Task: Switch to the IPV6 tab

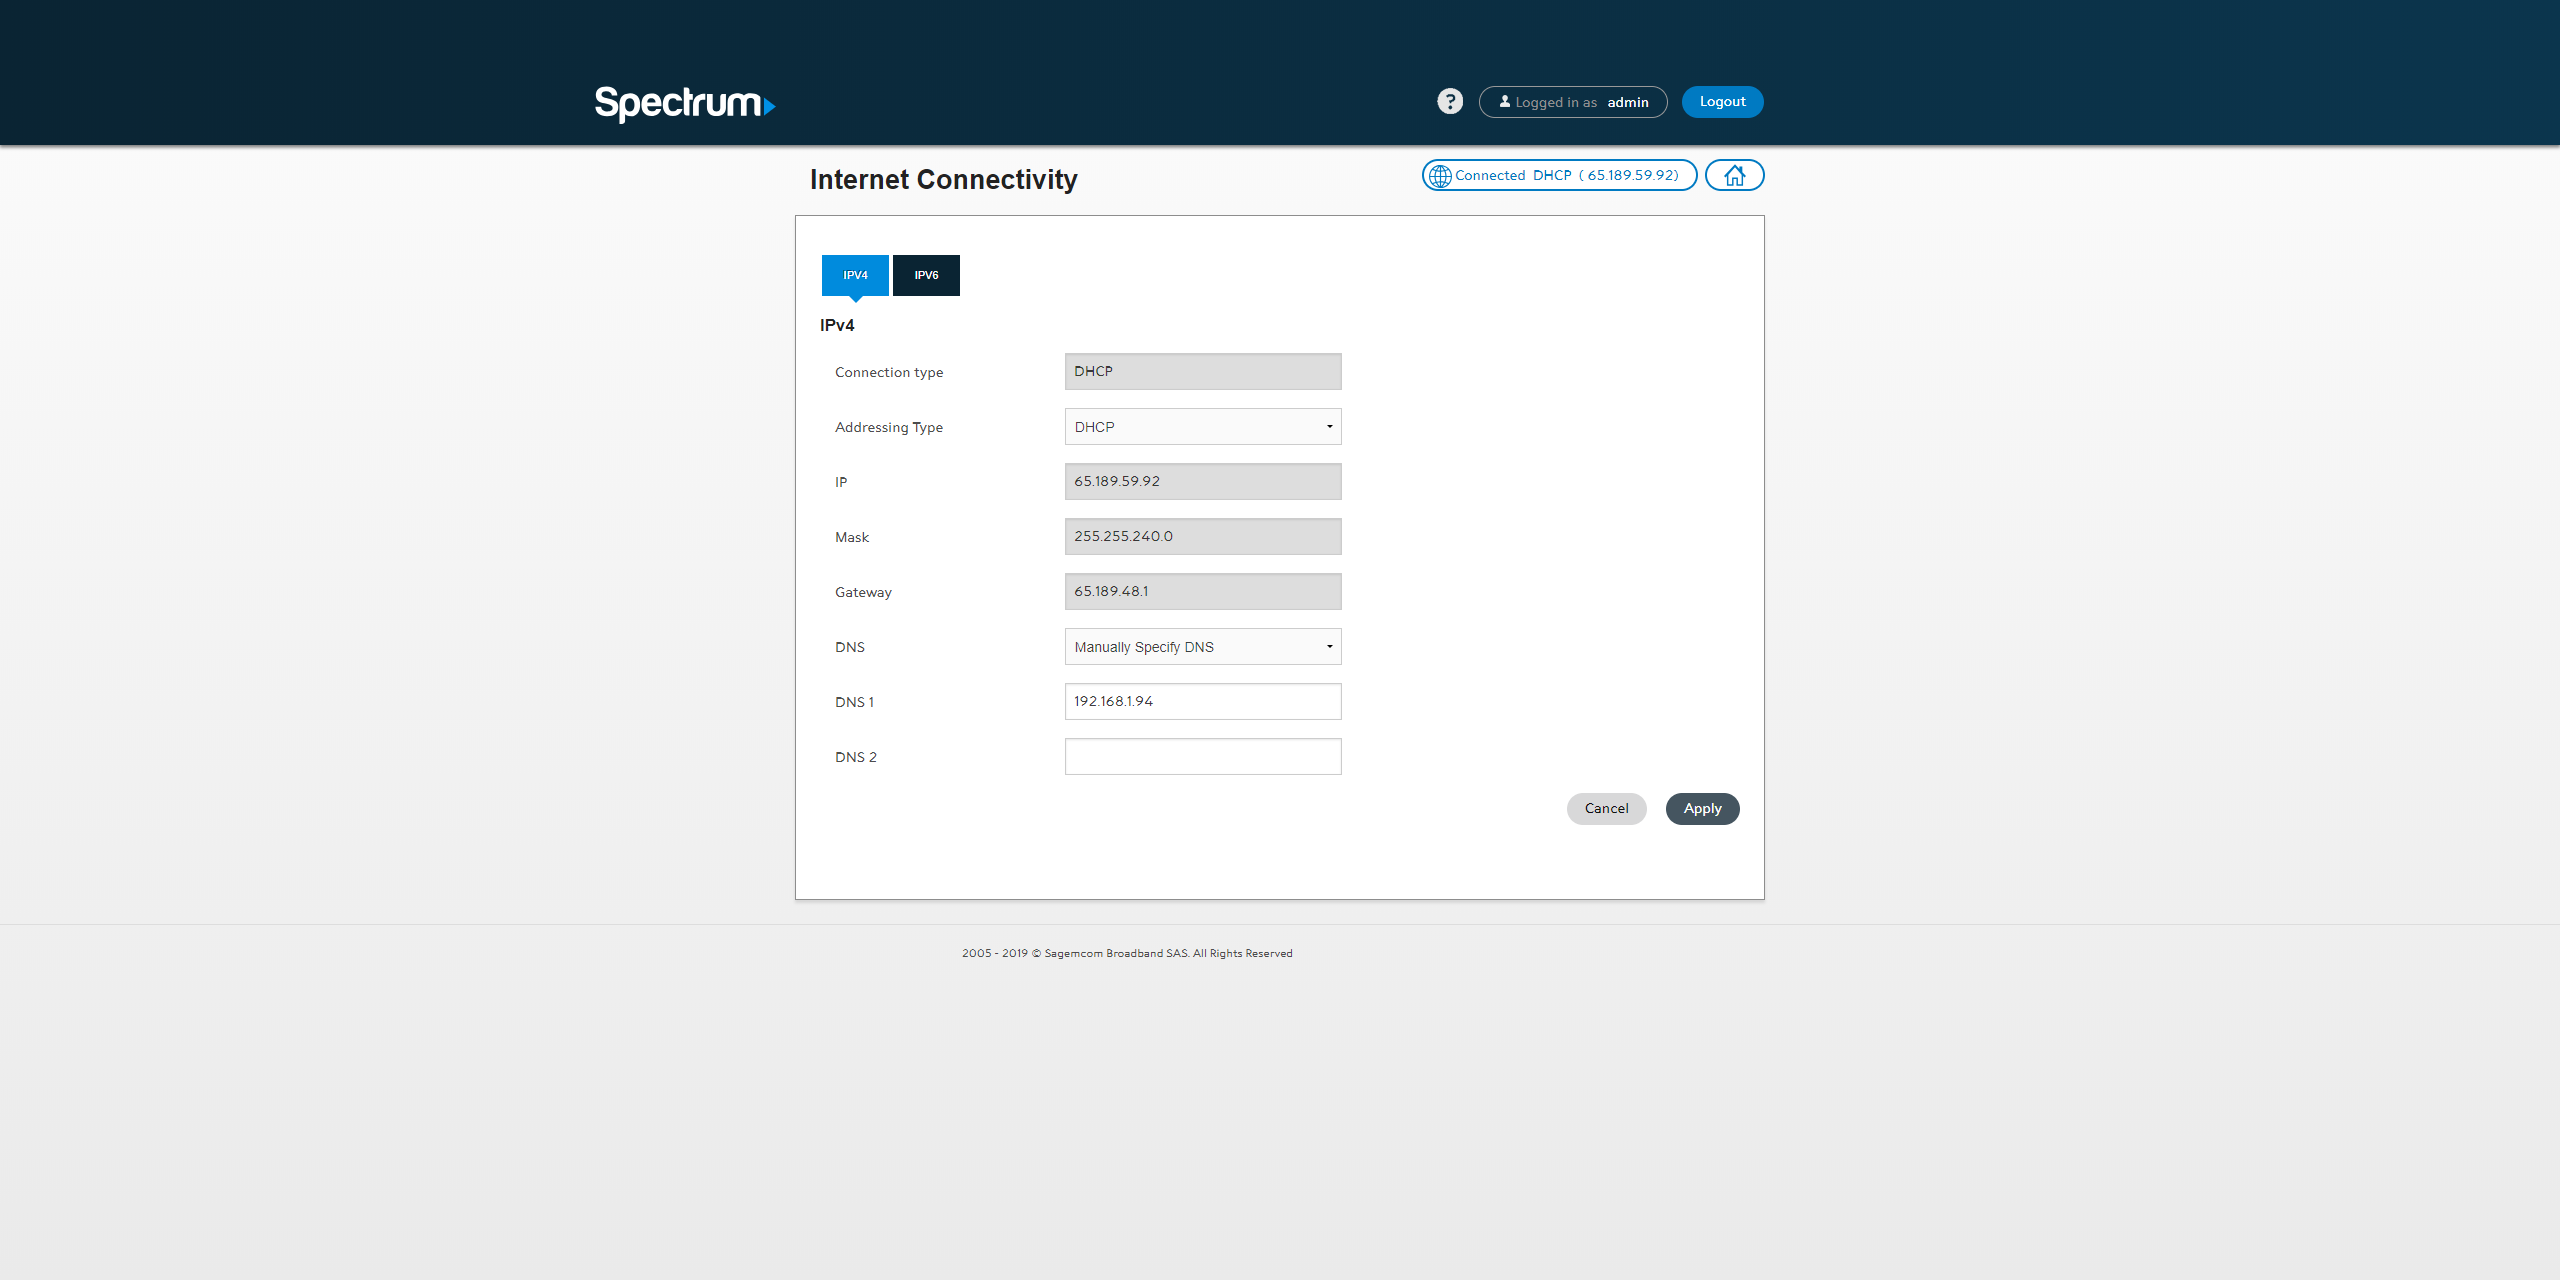Action: click(x=925, y=275)
